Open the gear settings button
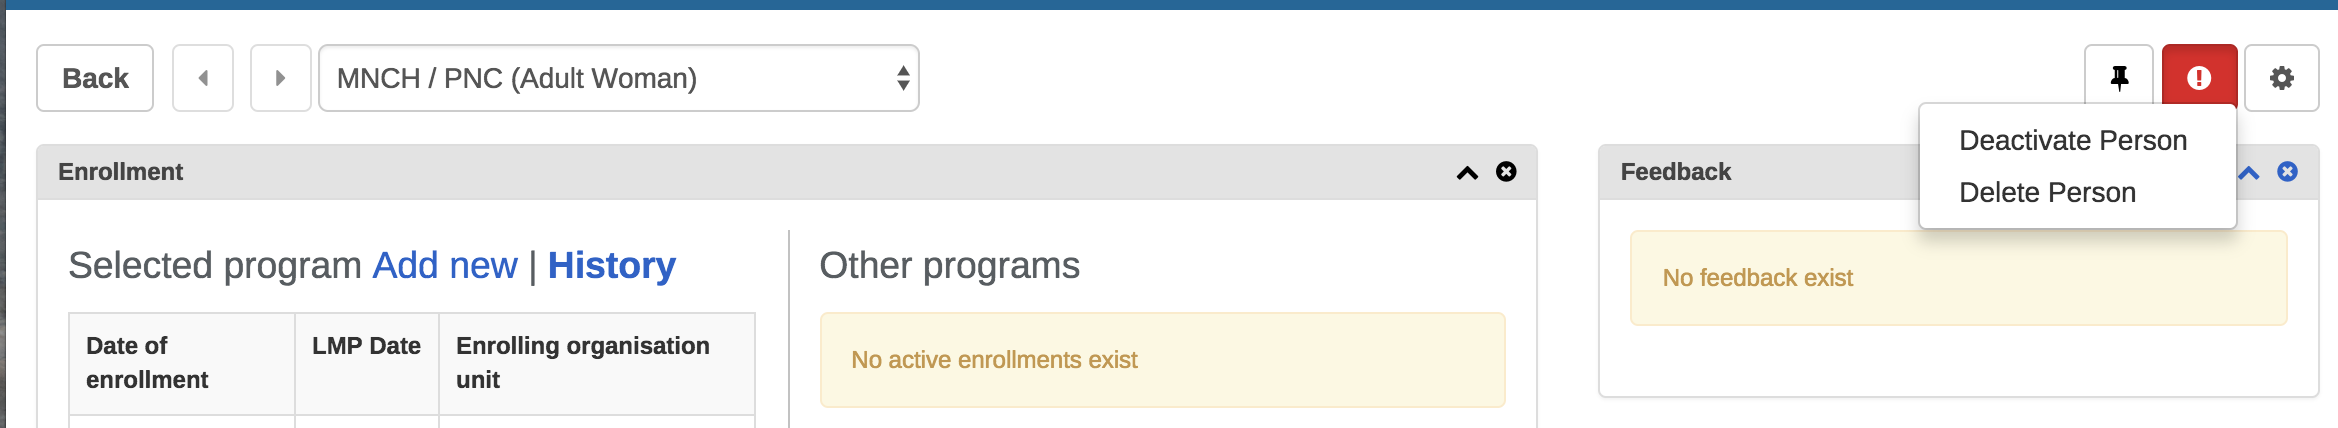Screen dimensions: 2338x428 pyautogui.click(x=2281, y=78)
